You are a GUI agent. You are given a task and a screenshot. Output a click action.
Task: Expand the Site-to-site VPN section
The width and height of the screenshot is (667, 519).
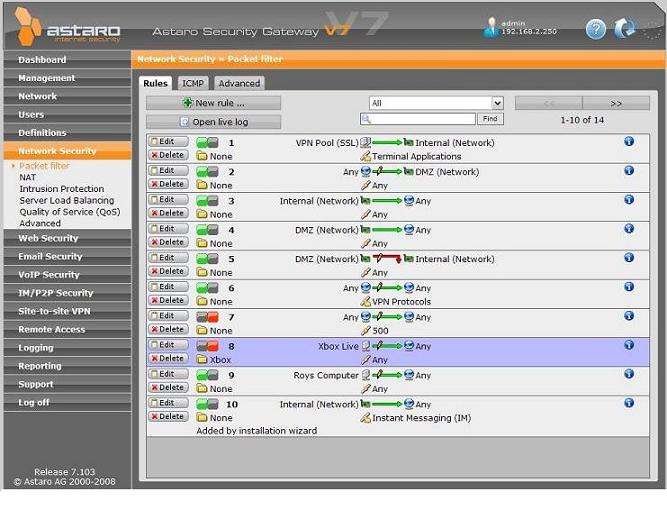pos(54,311)
